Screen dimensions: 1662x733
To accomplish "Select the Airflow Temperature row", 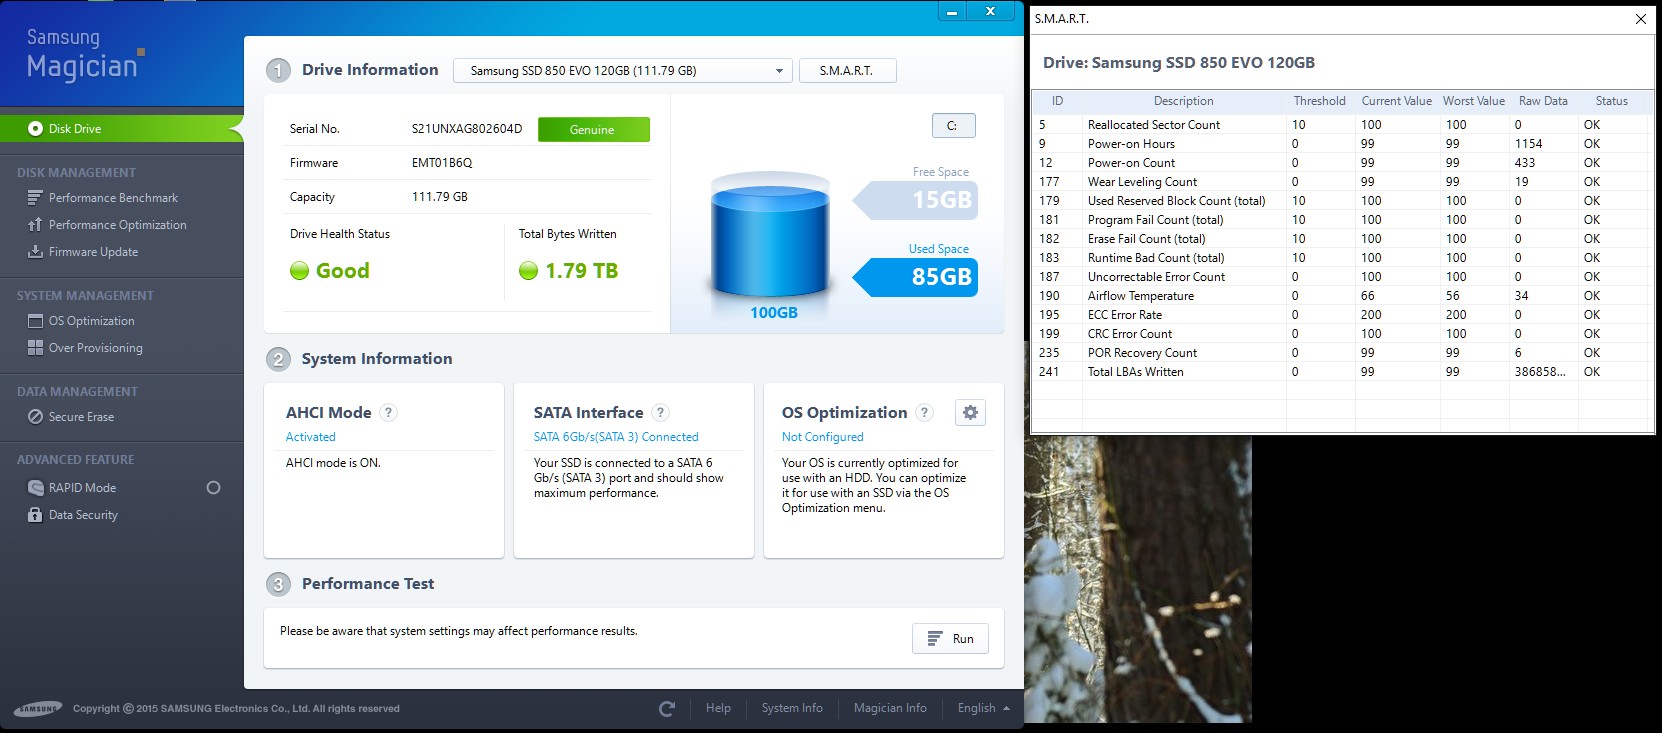I will [x=1342, y=296].
